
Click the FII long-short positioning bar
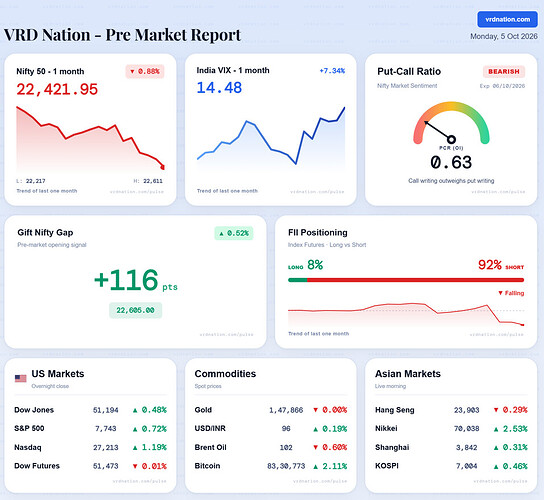click(406, 280)
